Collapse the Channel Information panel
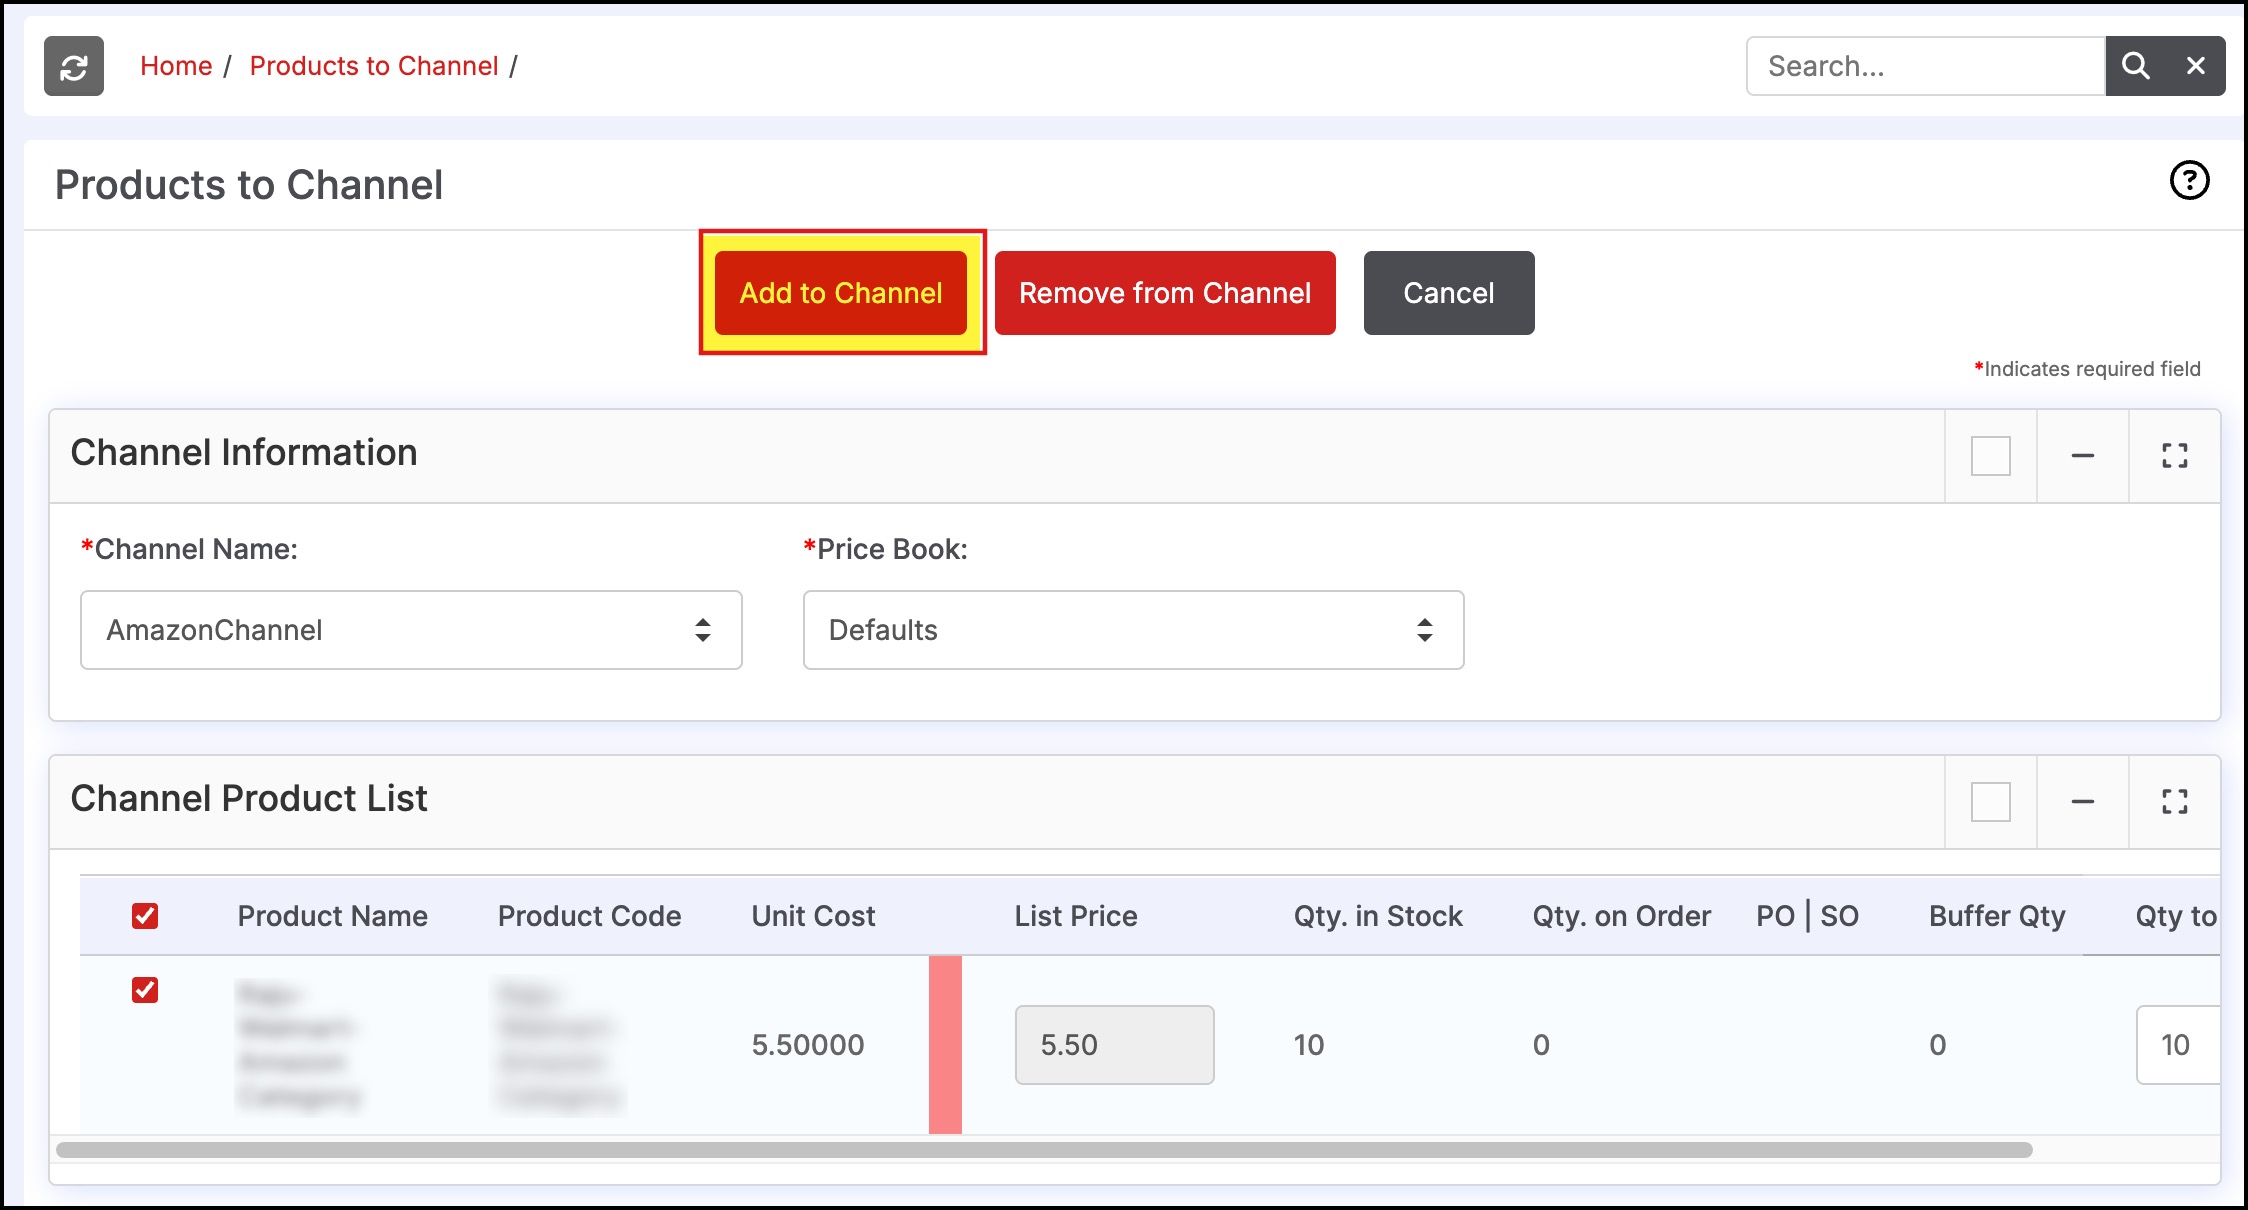 (2082, 456)
